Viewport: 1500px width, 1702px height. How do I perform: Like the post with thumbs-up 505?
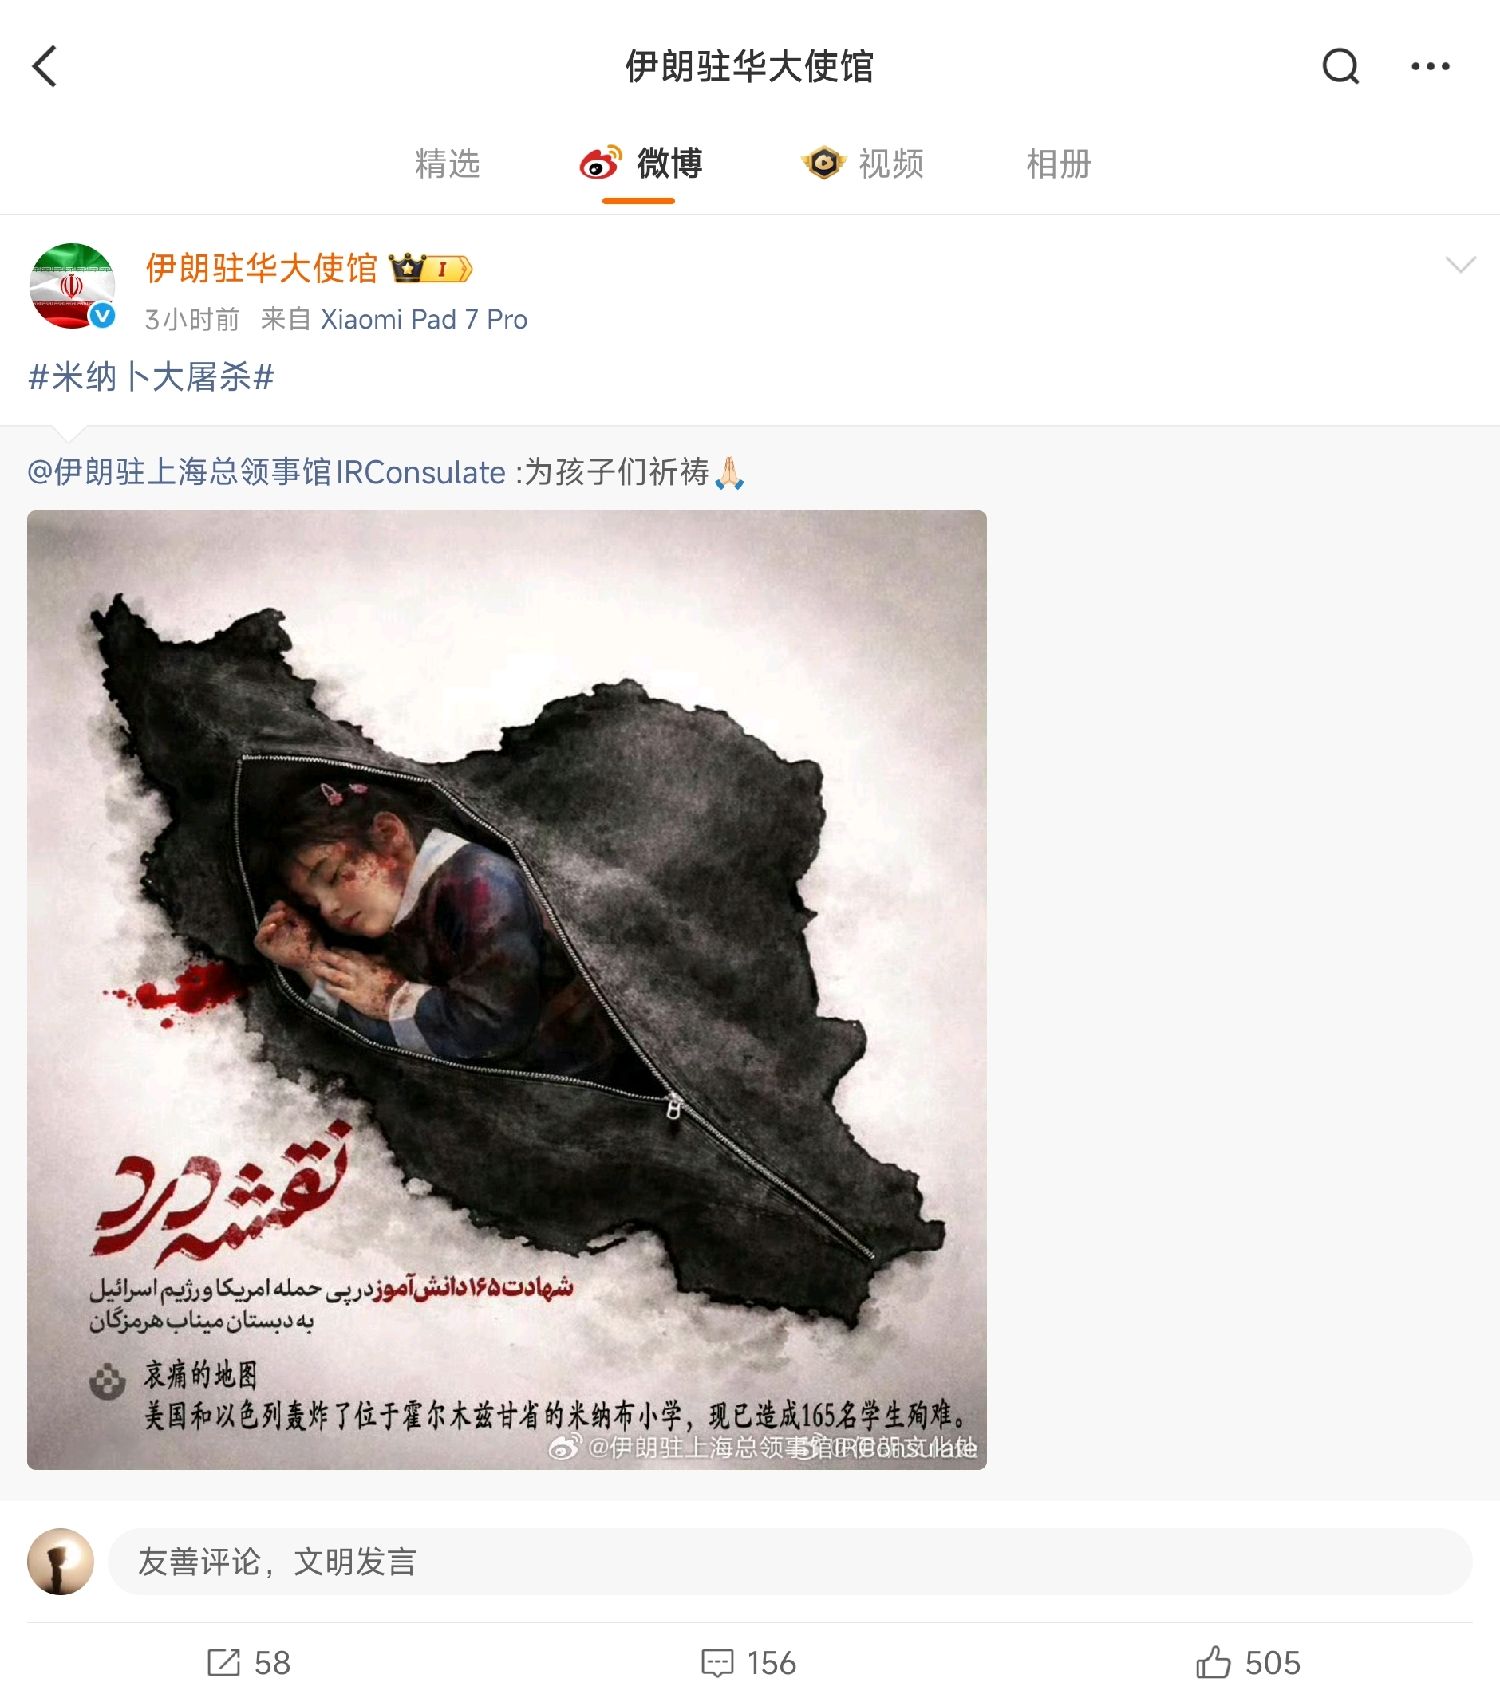tap(1213, 1662)
